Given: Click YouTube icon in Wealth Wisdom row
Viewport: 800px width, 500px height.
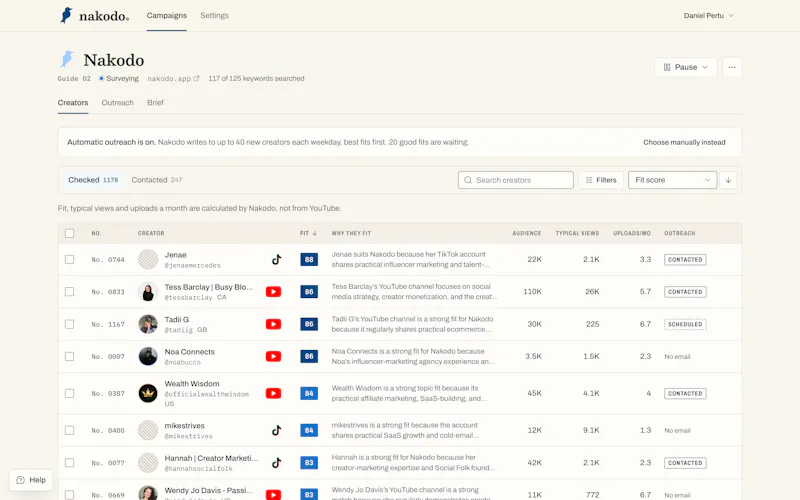Looking at the screenshot, I should coord(273,393).
